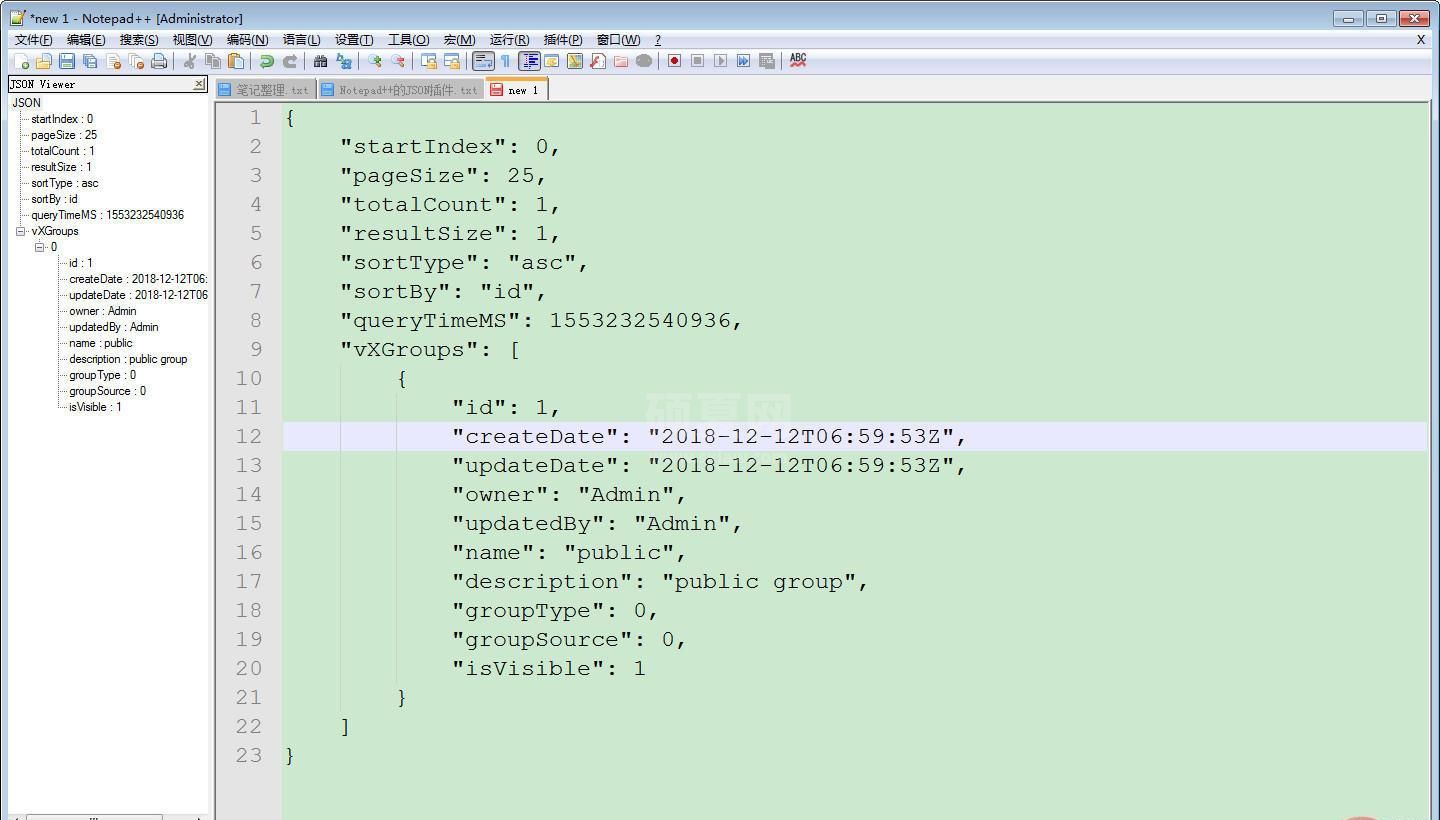Toggle indent guide toolbar button
This screenshot has height=820, width=1440.
coord(529,61)
